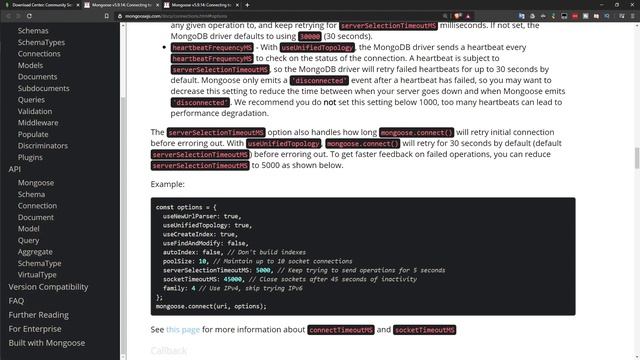Open the API section heading in the sidebar
Screen dimensions: 640x360
click(x=14, y=169)
